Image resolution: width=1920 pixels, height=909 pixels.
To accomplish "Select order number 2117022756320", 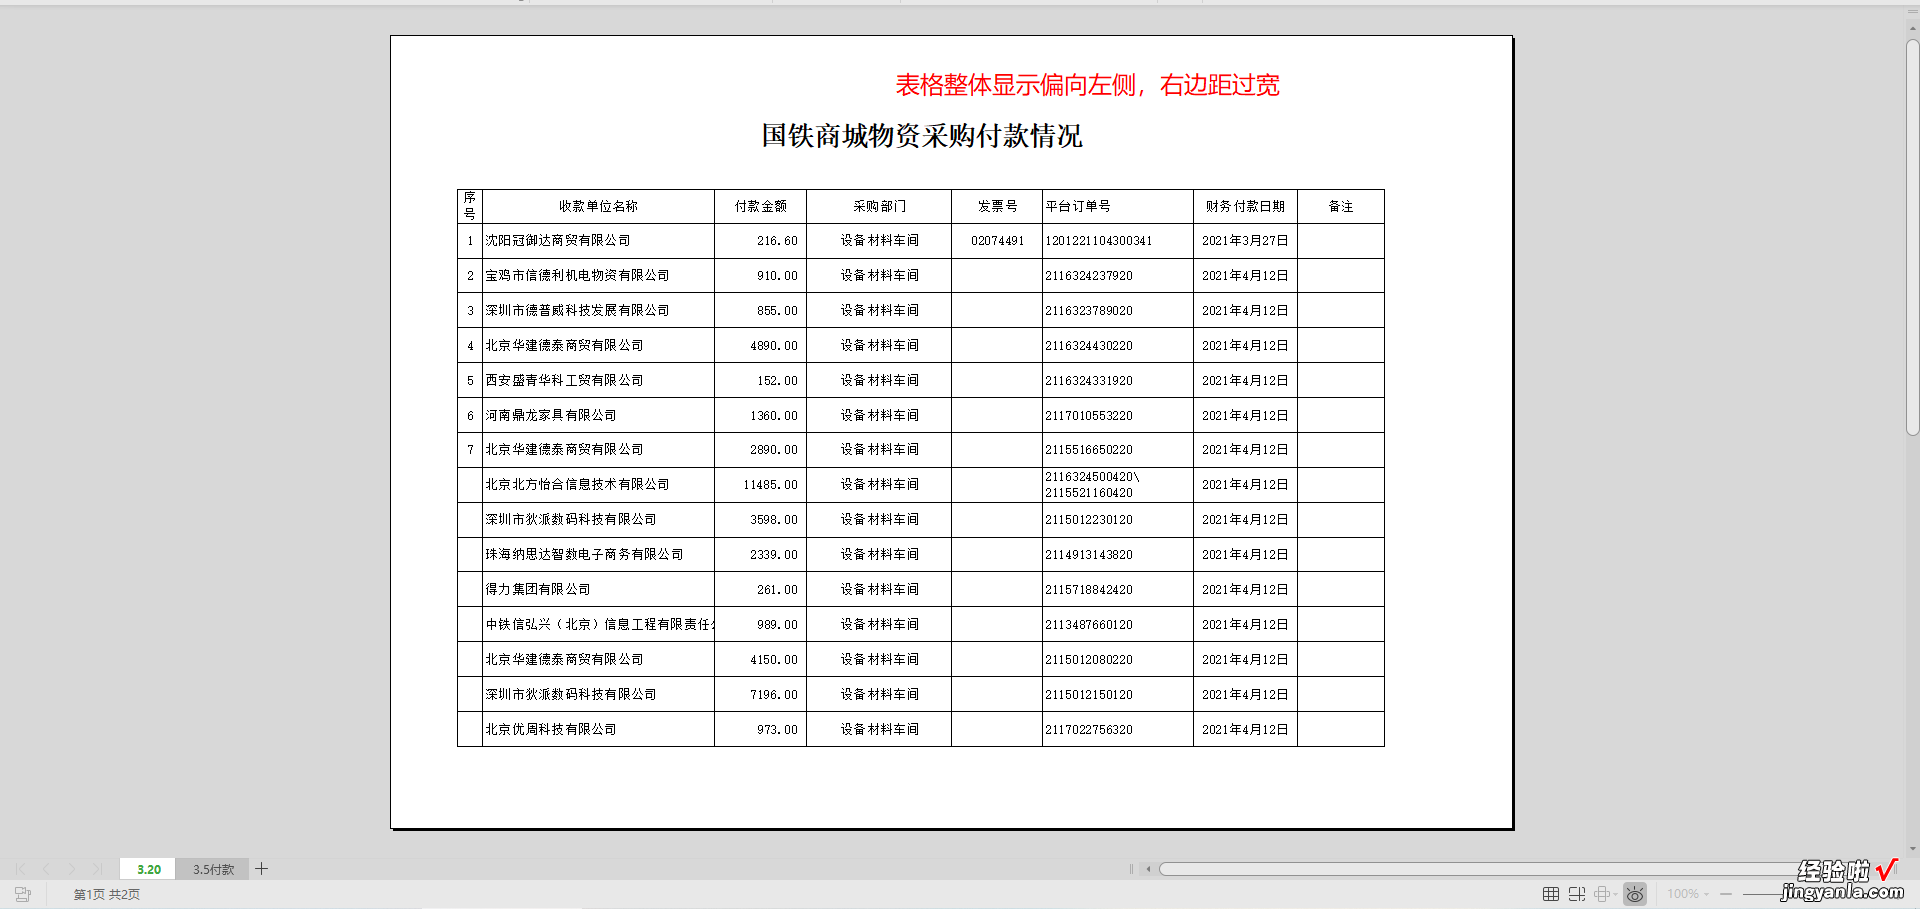I will coord(1118,730).
